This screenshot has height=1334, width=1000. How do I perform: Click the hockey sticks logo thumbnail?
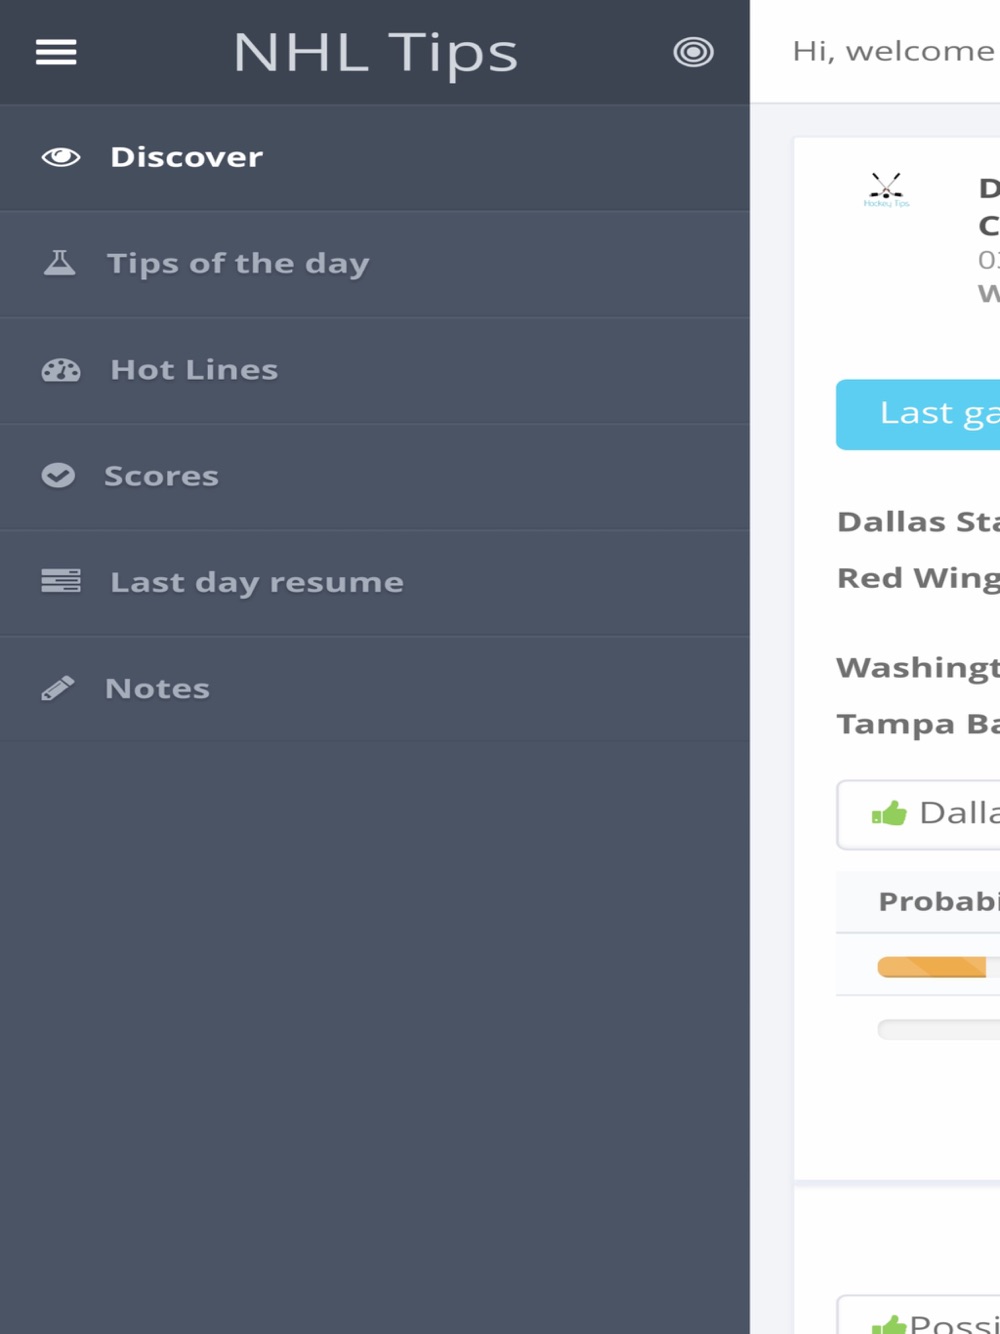pyautogui.click(x=887, y=189)
